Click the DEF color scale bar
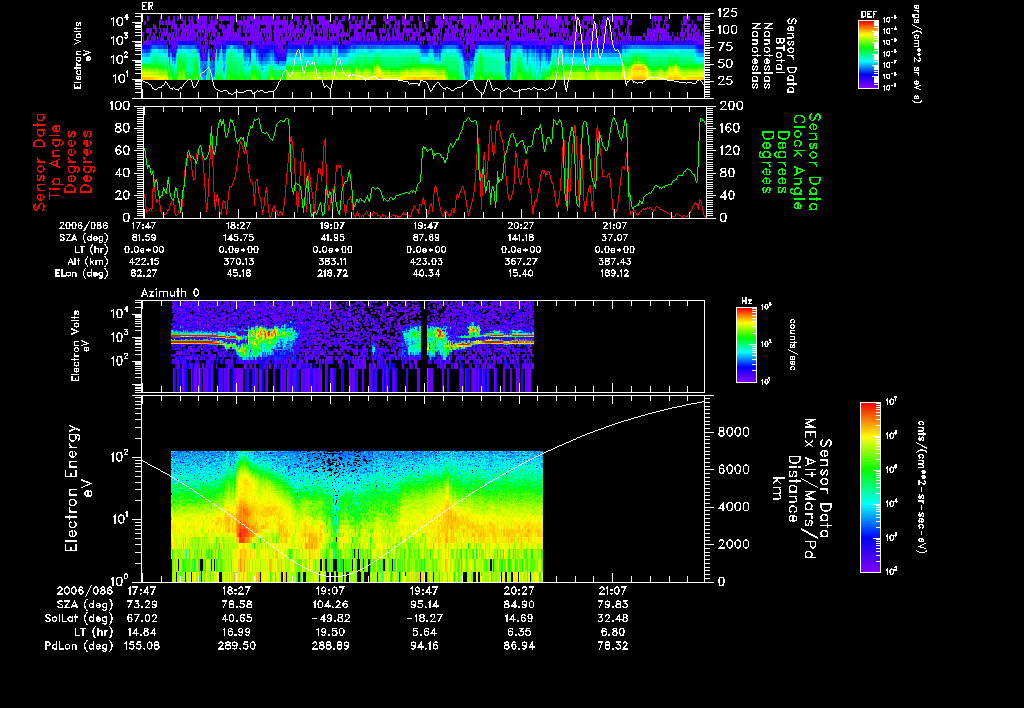The image size is (1024, 708). 868,54
